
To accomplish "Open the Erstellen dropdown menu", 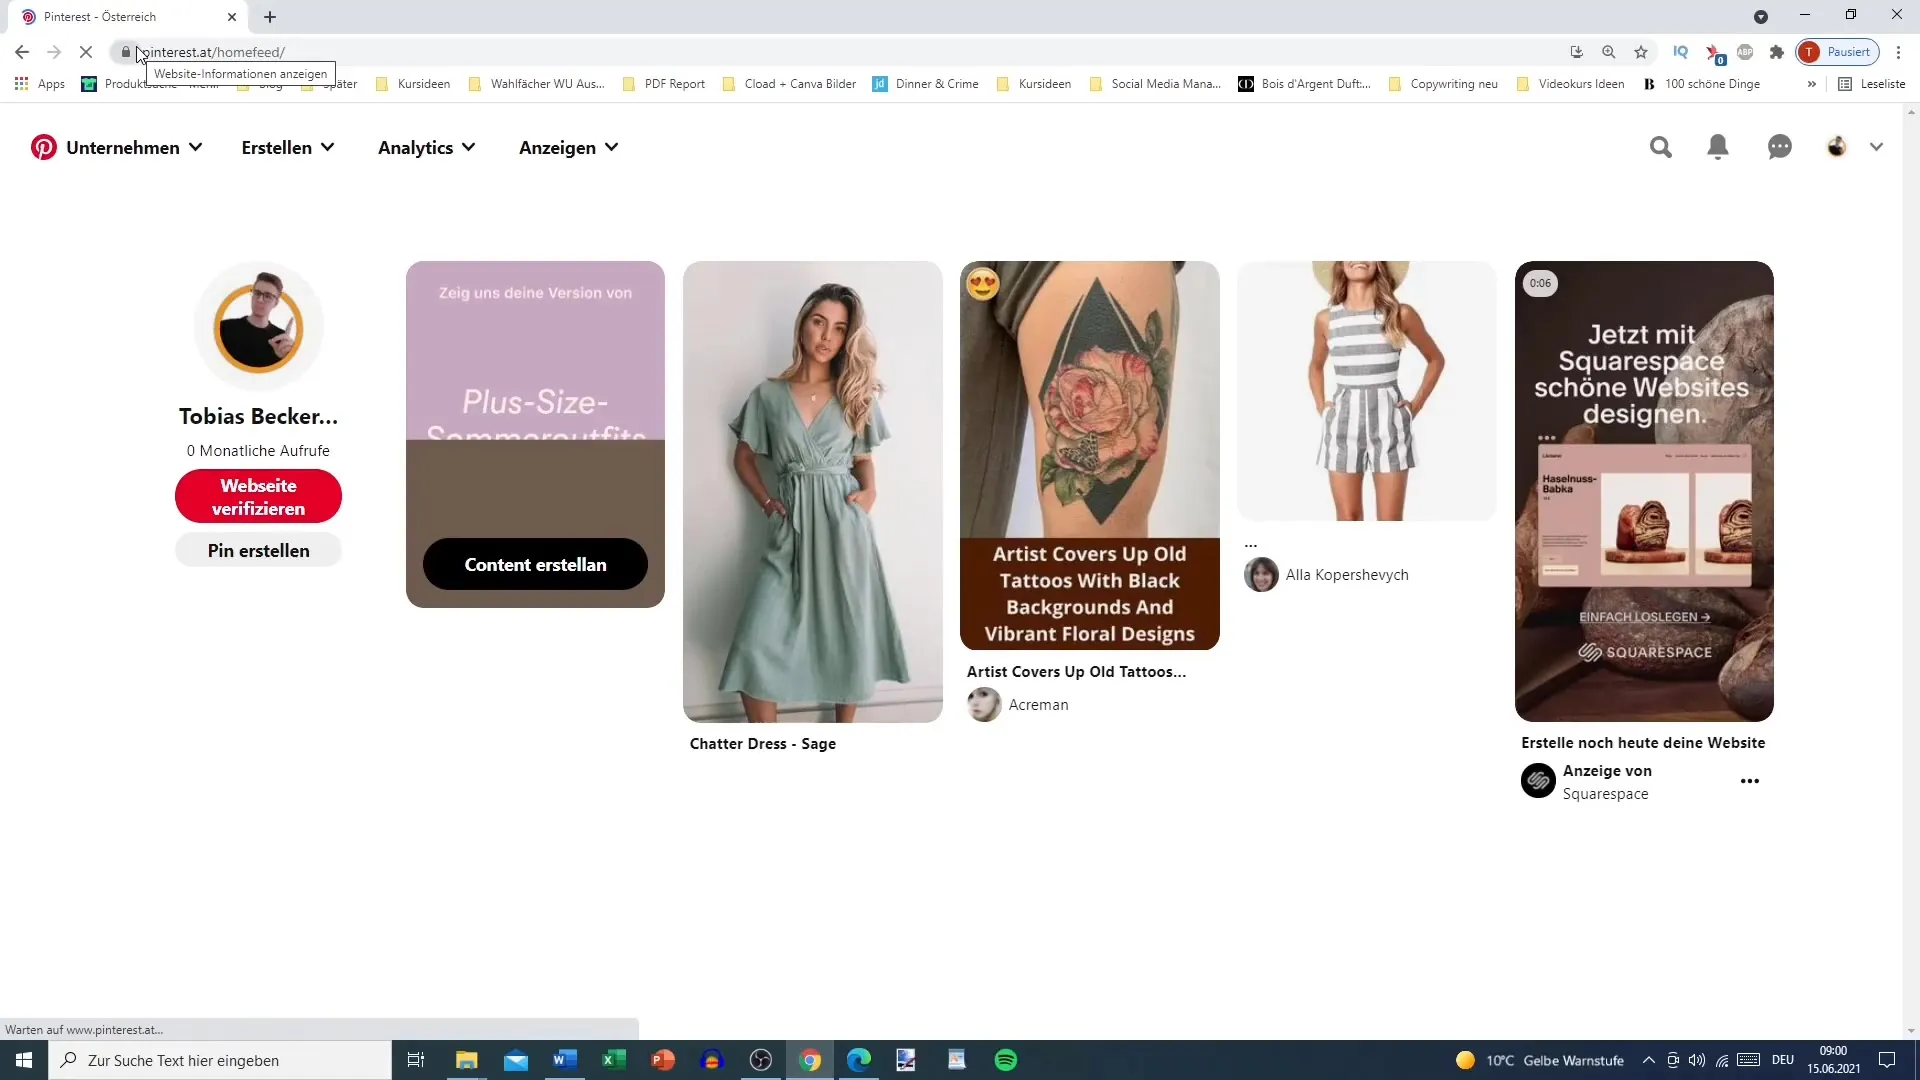I will point(288,147).
